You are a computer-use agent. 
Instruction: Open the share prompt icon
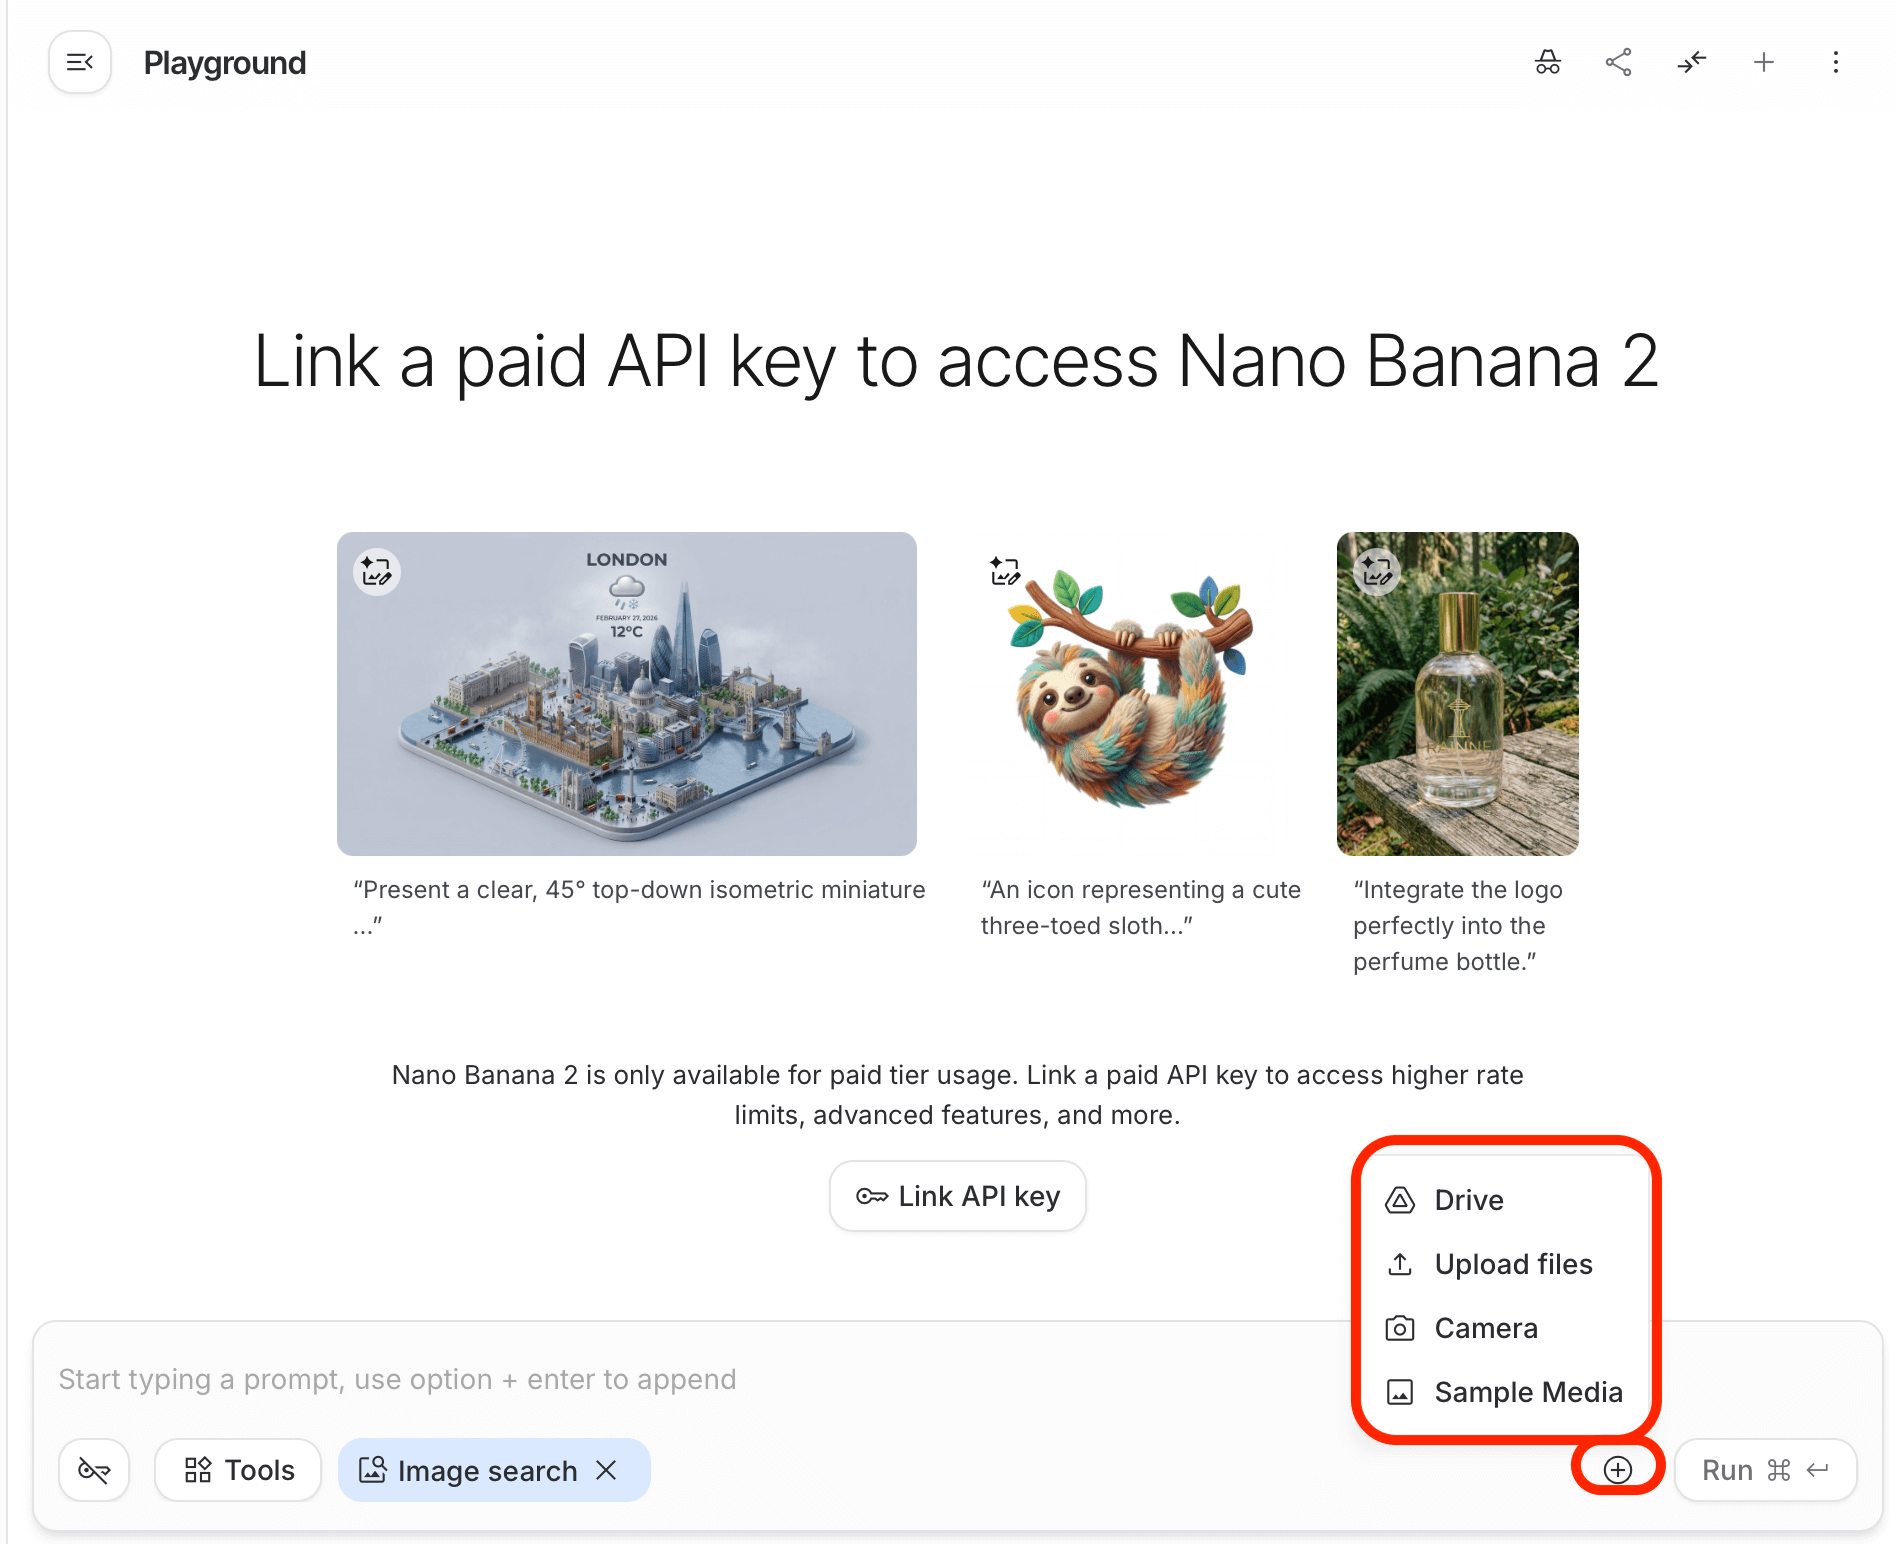(1618, 63)
